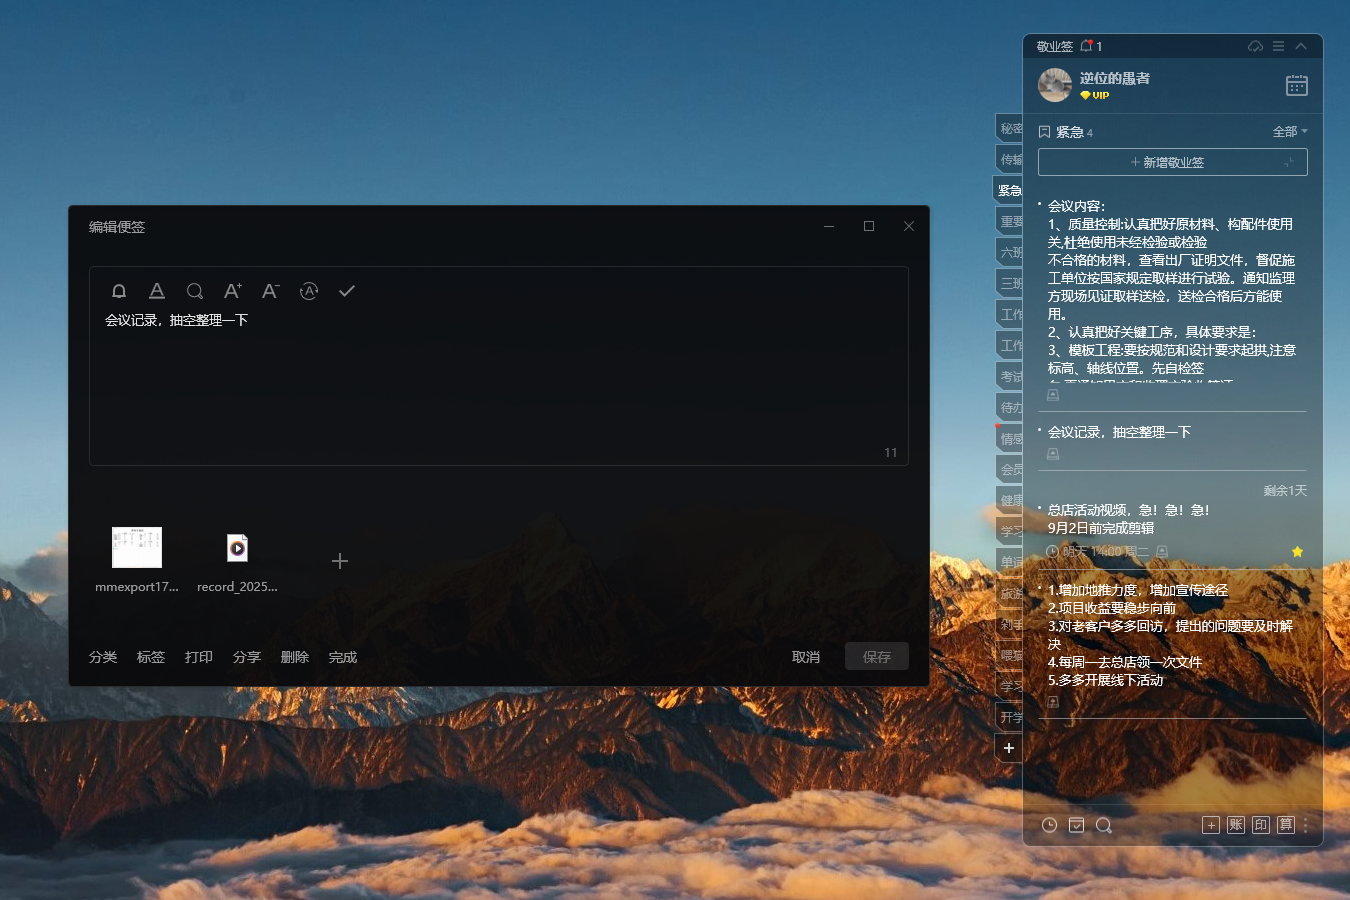Viewport: 1350px width, 900px height.
Task: Open the user avatar profile
Action: 1055,85
